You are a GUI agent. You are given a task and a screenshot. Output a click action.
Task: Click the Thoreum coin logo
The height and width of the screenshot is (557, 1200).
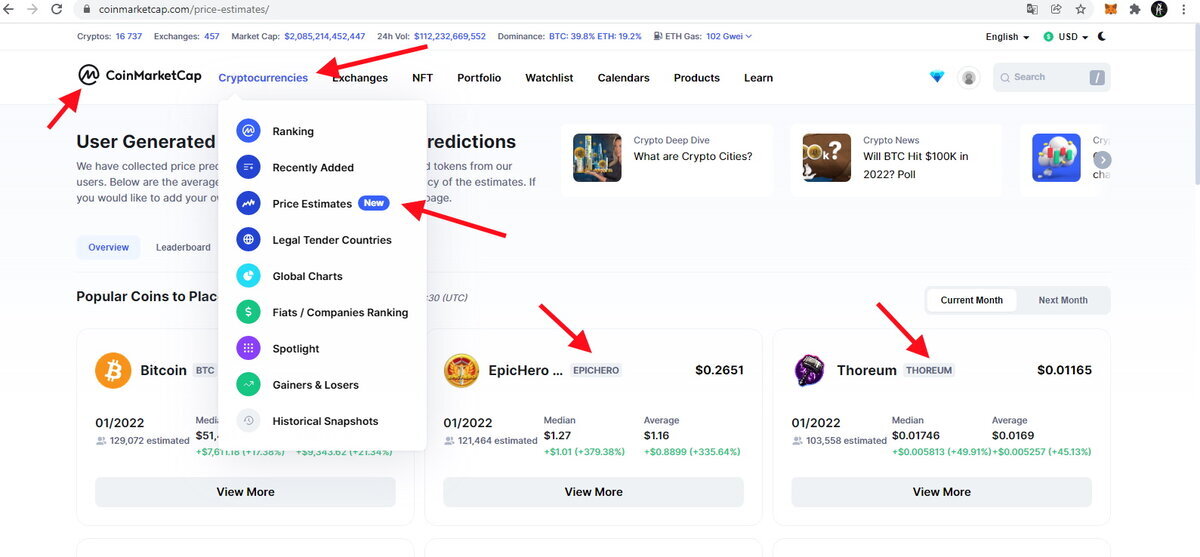click(809, 370)
